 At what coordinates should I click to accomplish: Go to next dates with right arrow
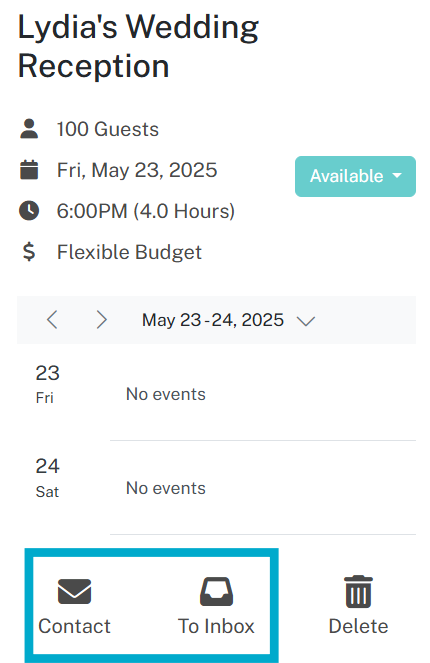tap(101, 320)
